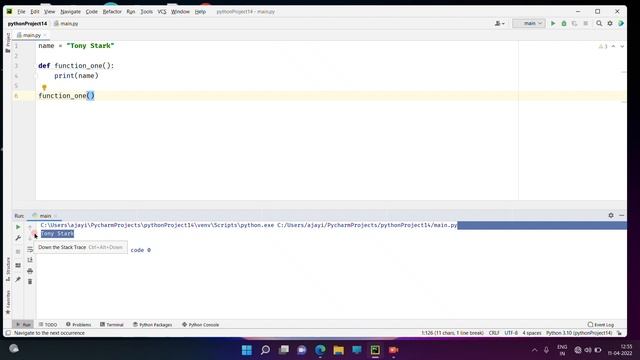Click Stop square in Run panel sidebar

18,251
